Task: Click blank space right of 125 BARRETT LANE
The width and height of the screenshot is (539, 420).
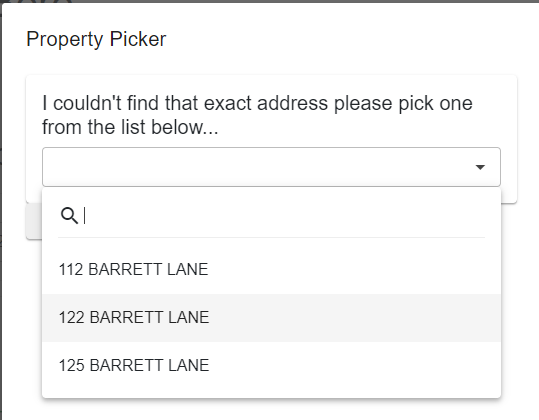Action: coord(354,365)
